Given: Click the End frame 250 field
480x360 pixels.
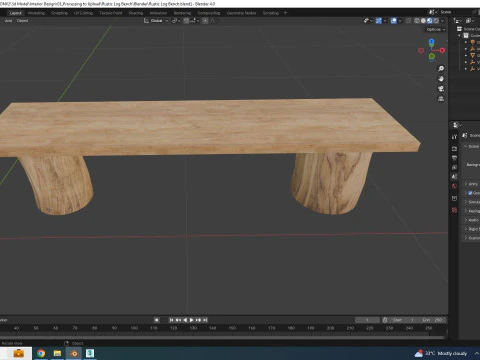Looking at the screenshot, I should coord(432,320).
